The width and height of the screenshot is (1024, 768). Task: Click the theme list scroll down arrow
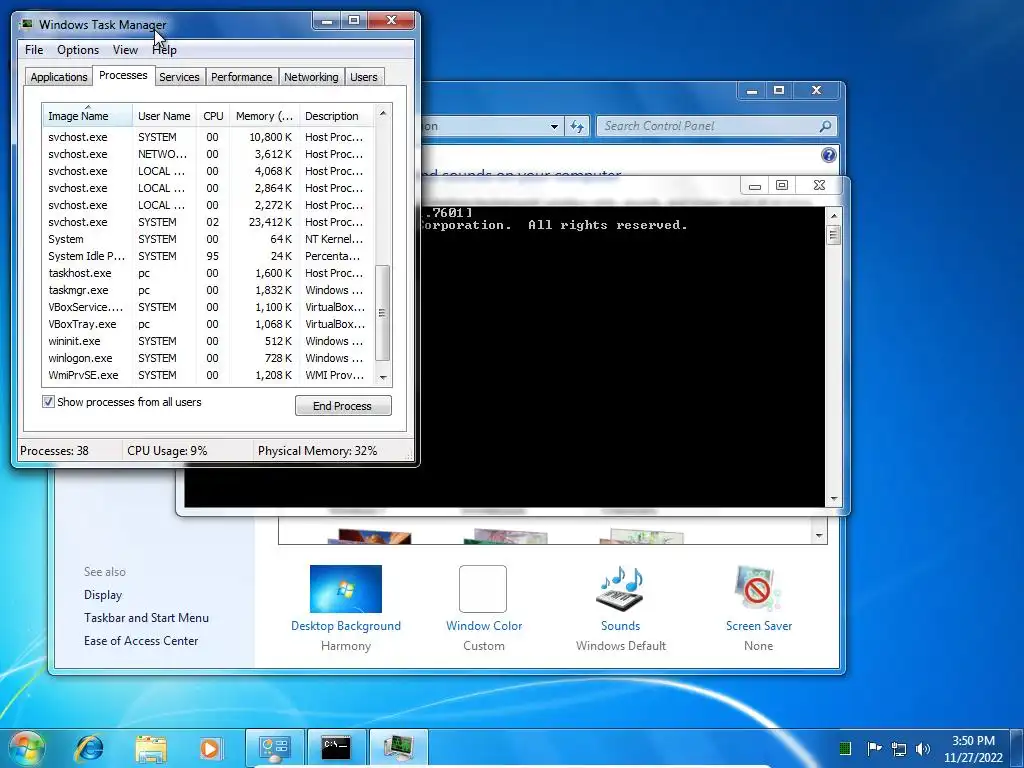[x=819, y=536]
